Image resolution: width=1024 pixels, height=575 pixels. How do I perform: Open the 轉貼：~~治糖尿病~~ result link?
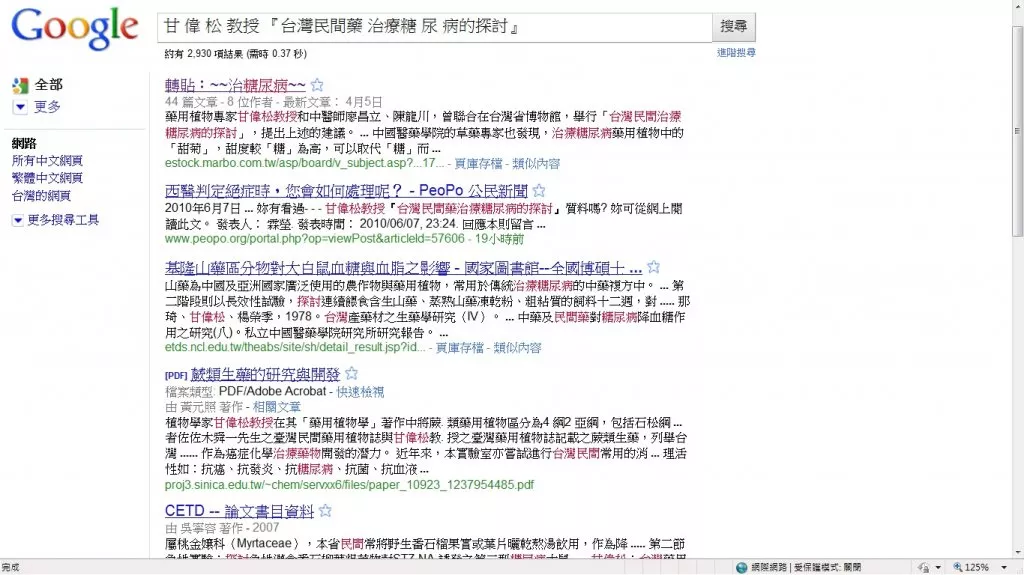[x=235, y=86]
